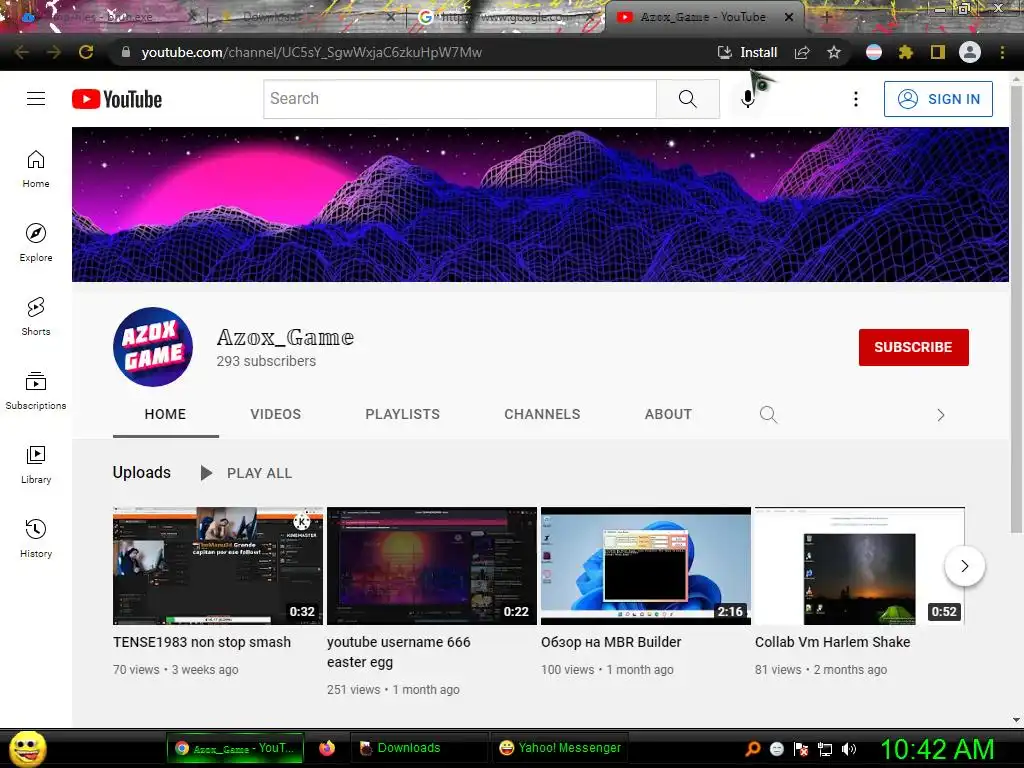
Task: Open a new browser tab with plus
Action: [826, 18]
